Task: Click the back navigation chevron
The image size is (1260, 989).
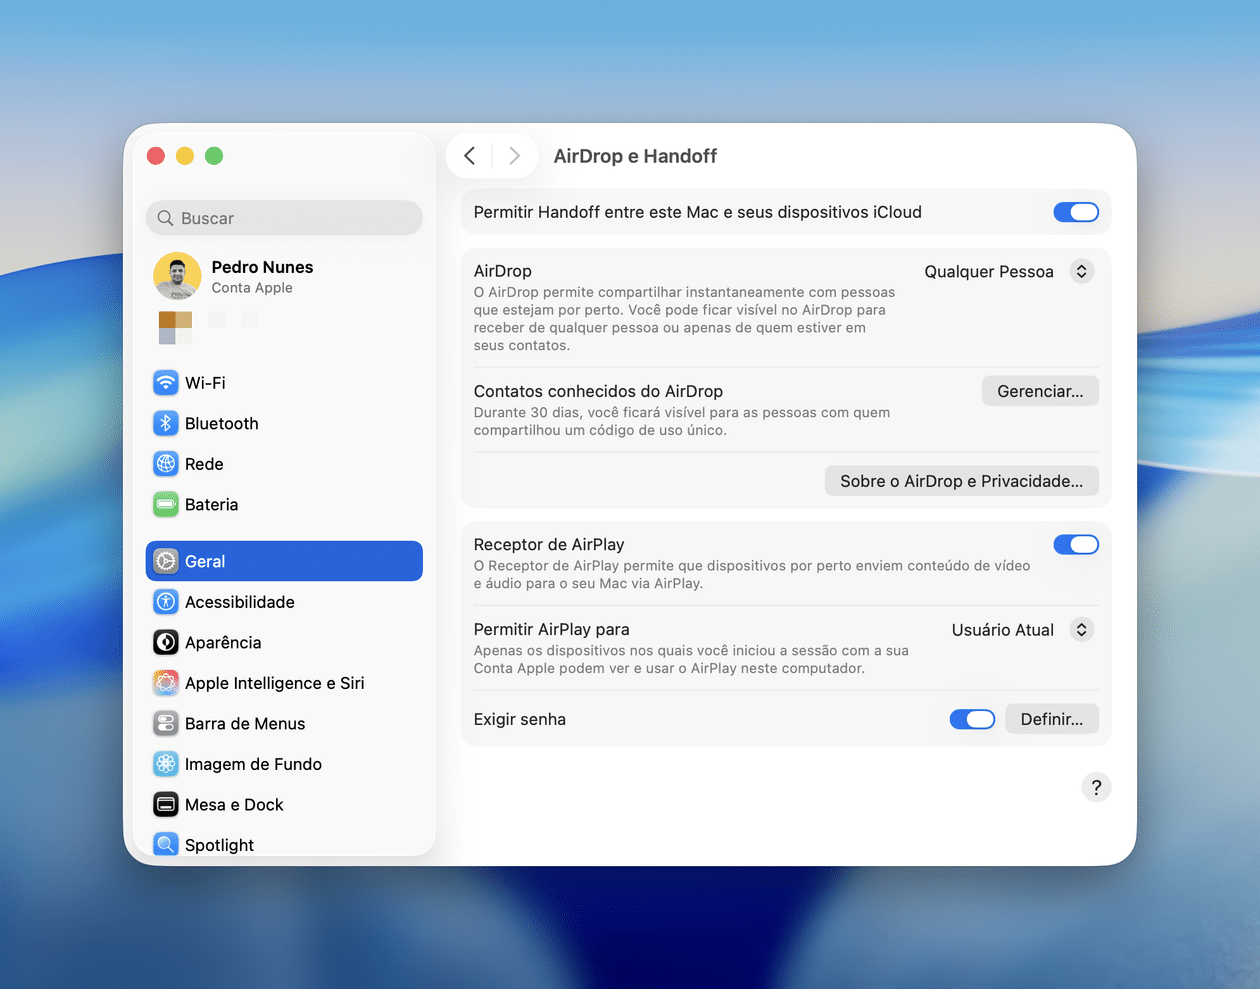Action: coord(469,156)
